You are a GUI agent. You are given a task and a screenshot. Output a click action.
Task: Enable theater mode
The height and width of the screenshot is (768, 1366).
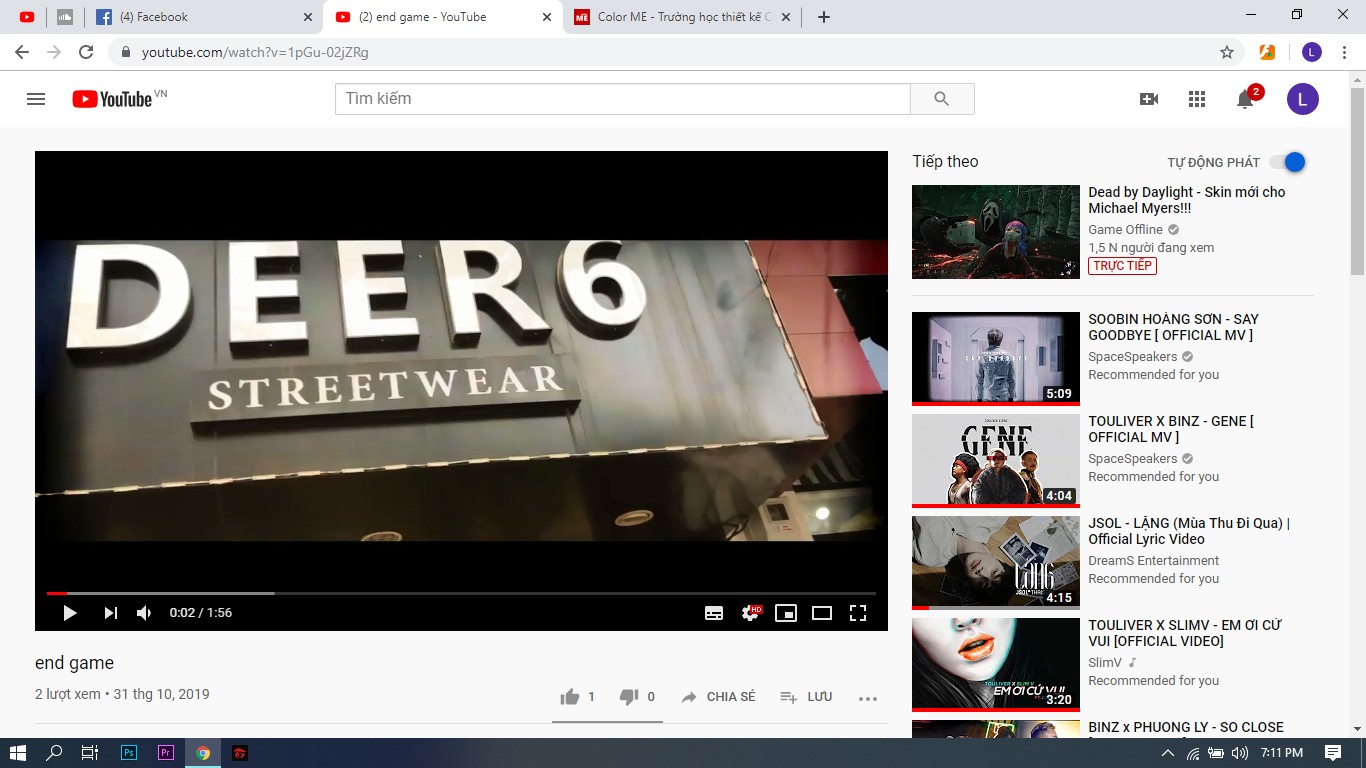[822, 613]
